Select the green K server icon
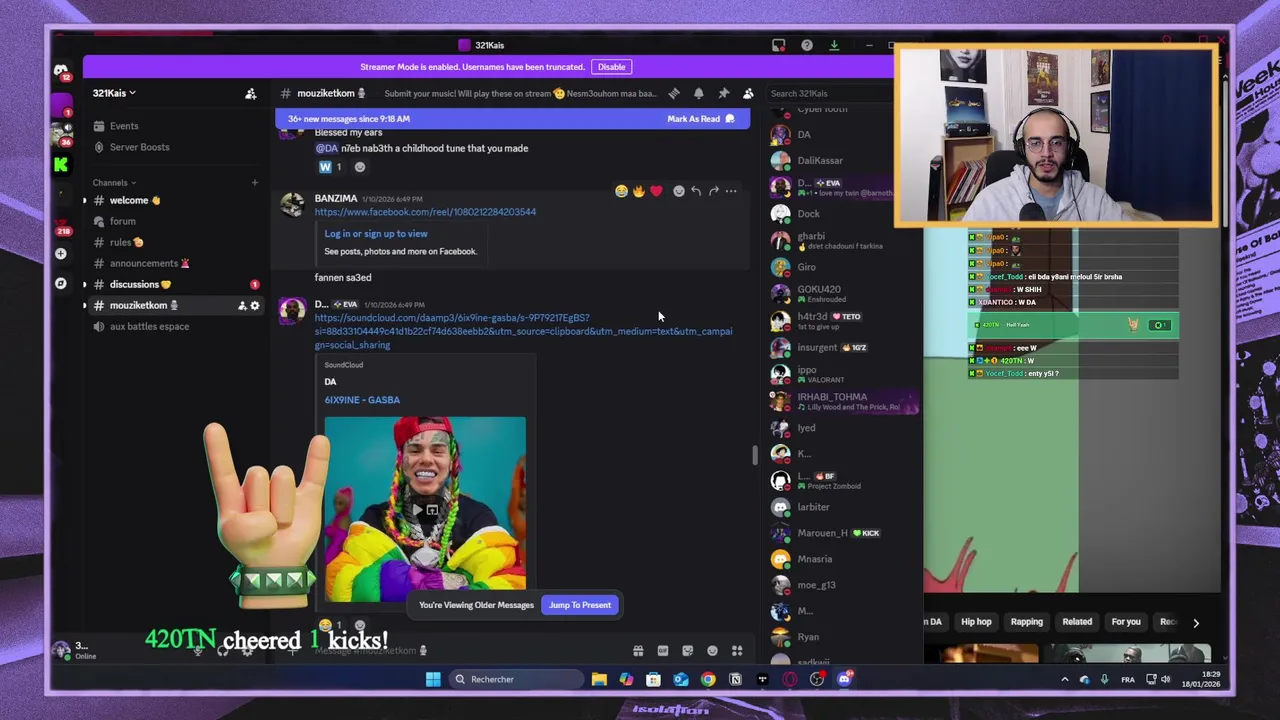The height and width of the screenshot is (720, 1280). point(61,164)
